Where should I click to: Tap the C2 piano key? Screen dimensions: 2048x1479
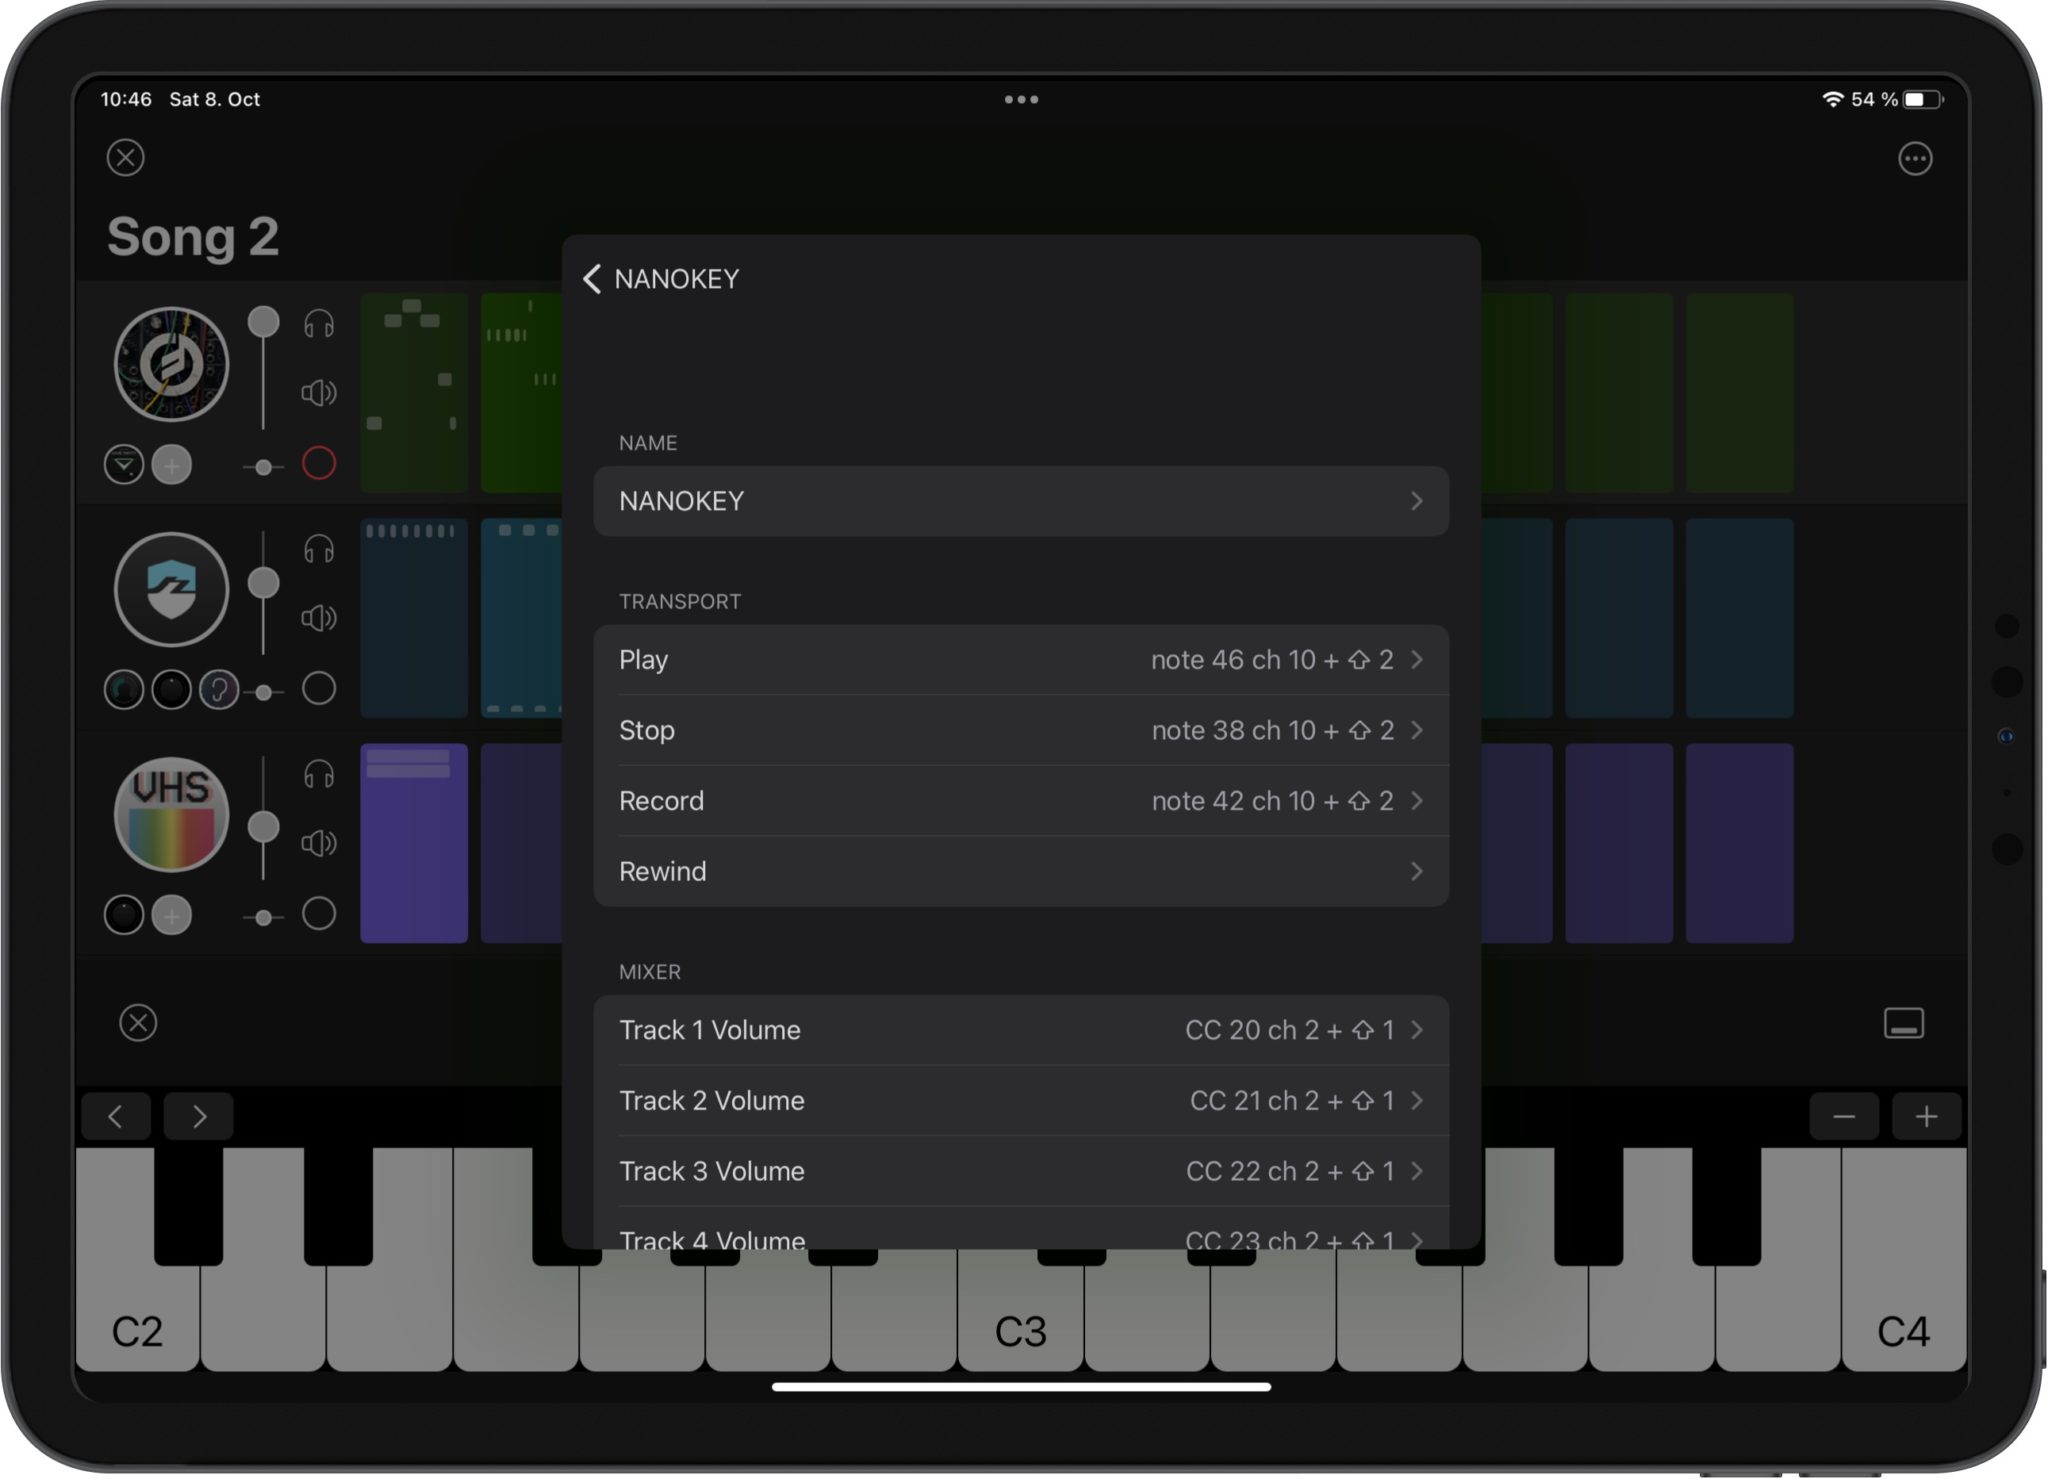(x=137, y=1320)
